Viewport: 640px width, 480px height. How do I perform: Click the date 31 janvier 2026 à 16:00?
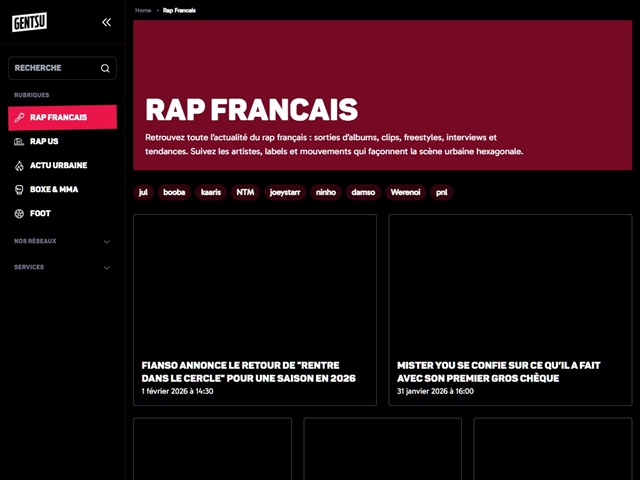(x=435, y=391)
